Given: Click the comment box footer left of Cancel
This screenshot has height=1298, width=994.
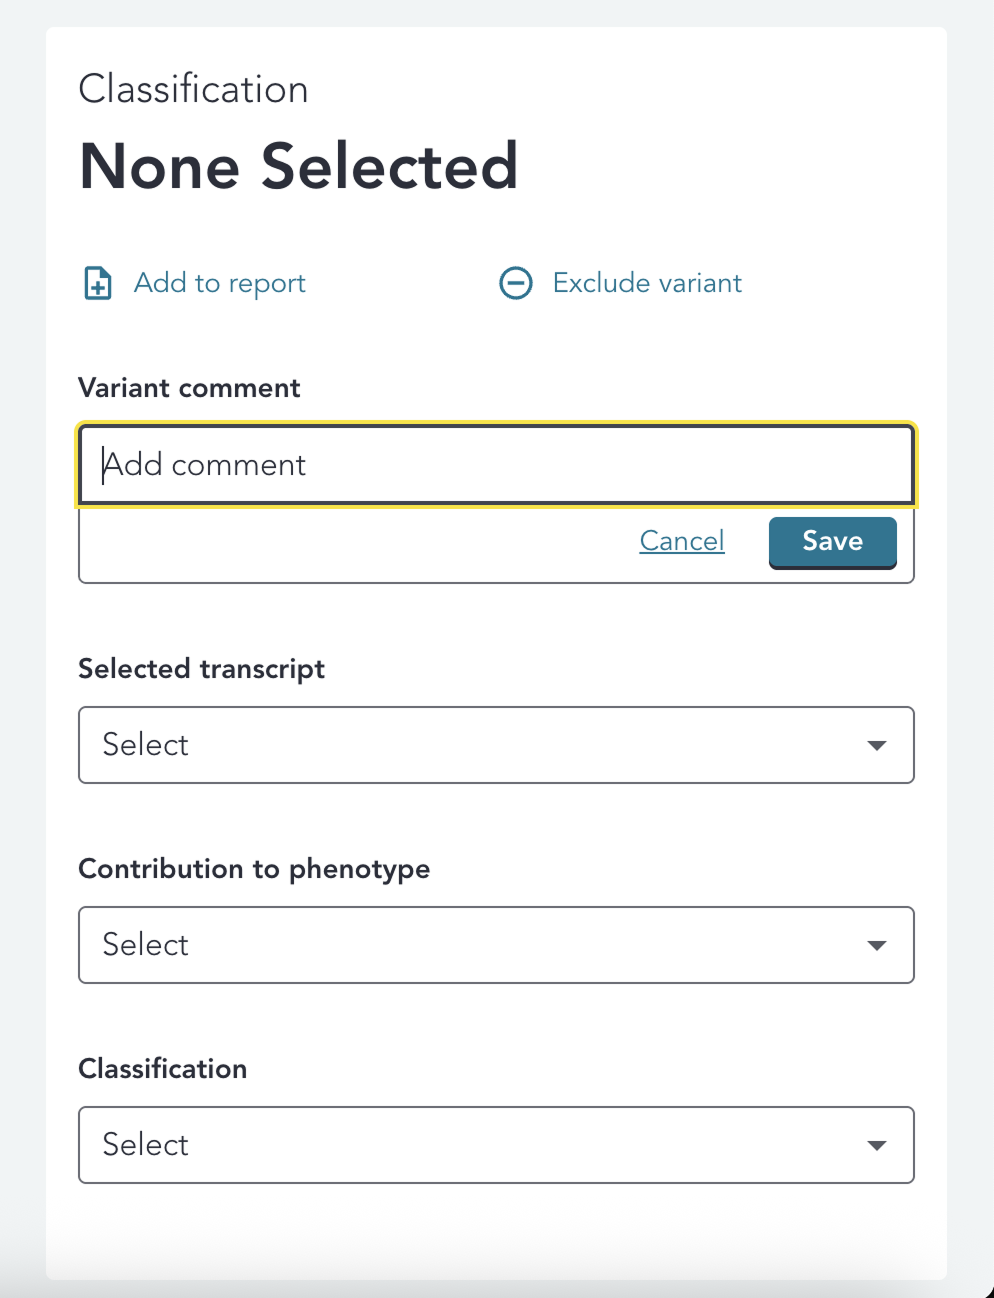Looking at the screenshot, I should point(350,544).
